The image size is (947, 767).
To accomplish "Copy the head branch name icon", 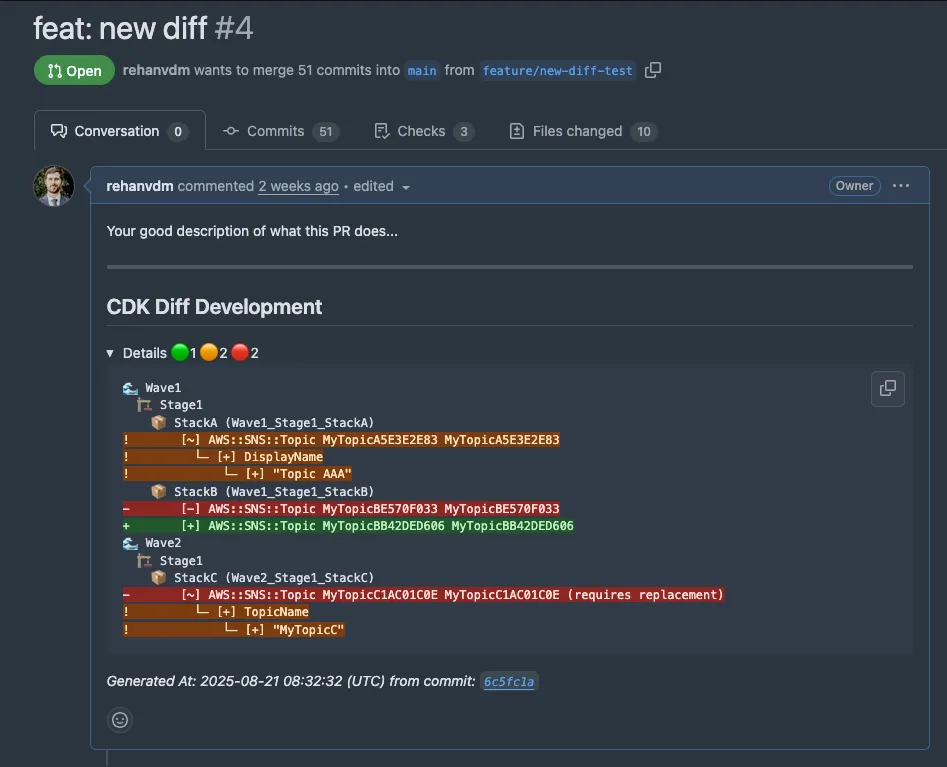I will (653, 70).
